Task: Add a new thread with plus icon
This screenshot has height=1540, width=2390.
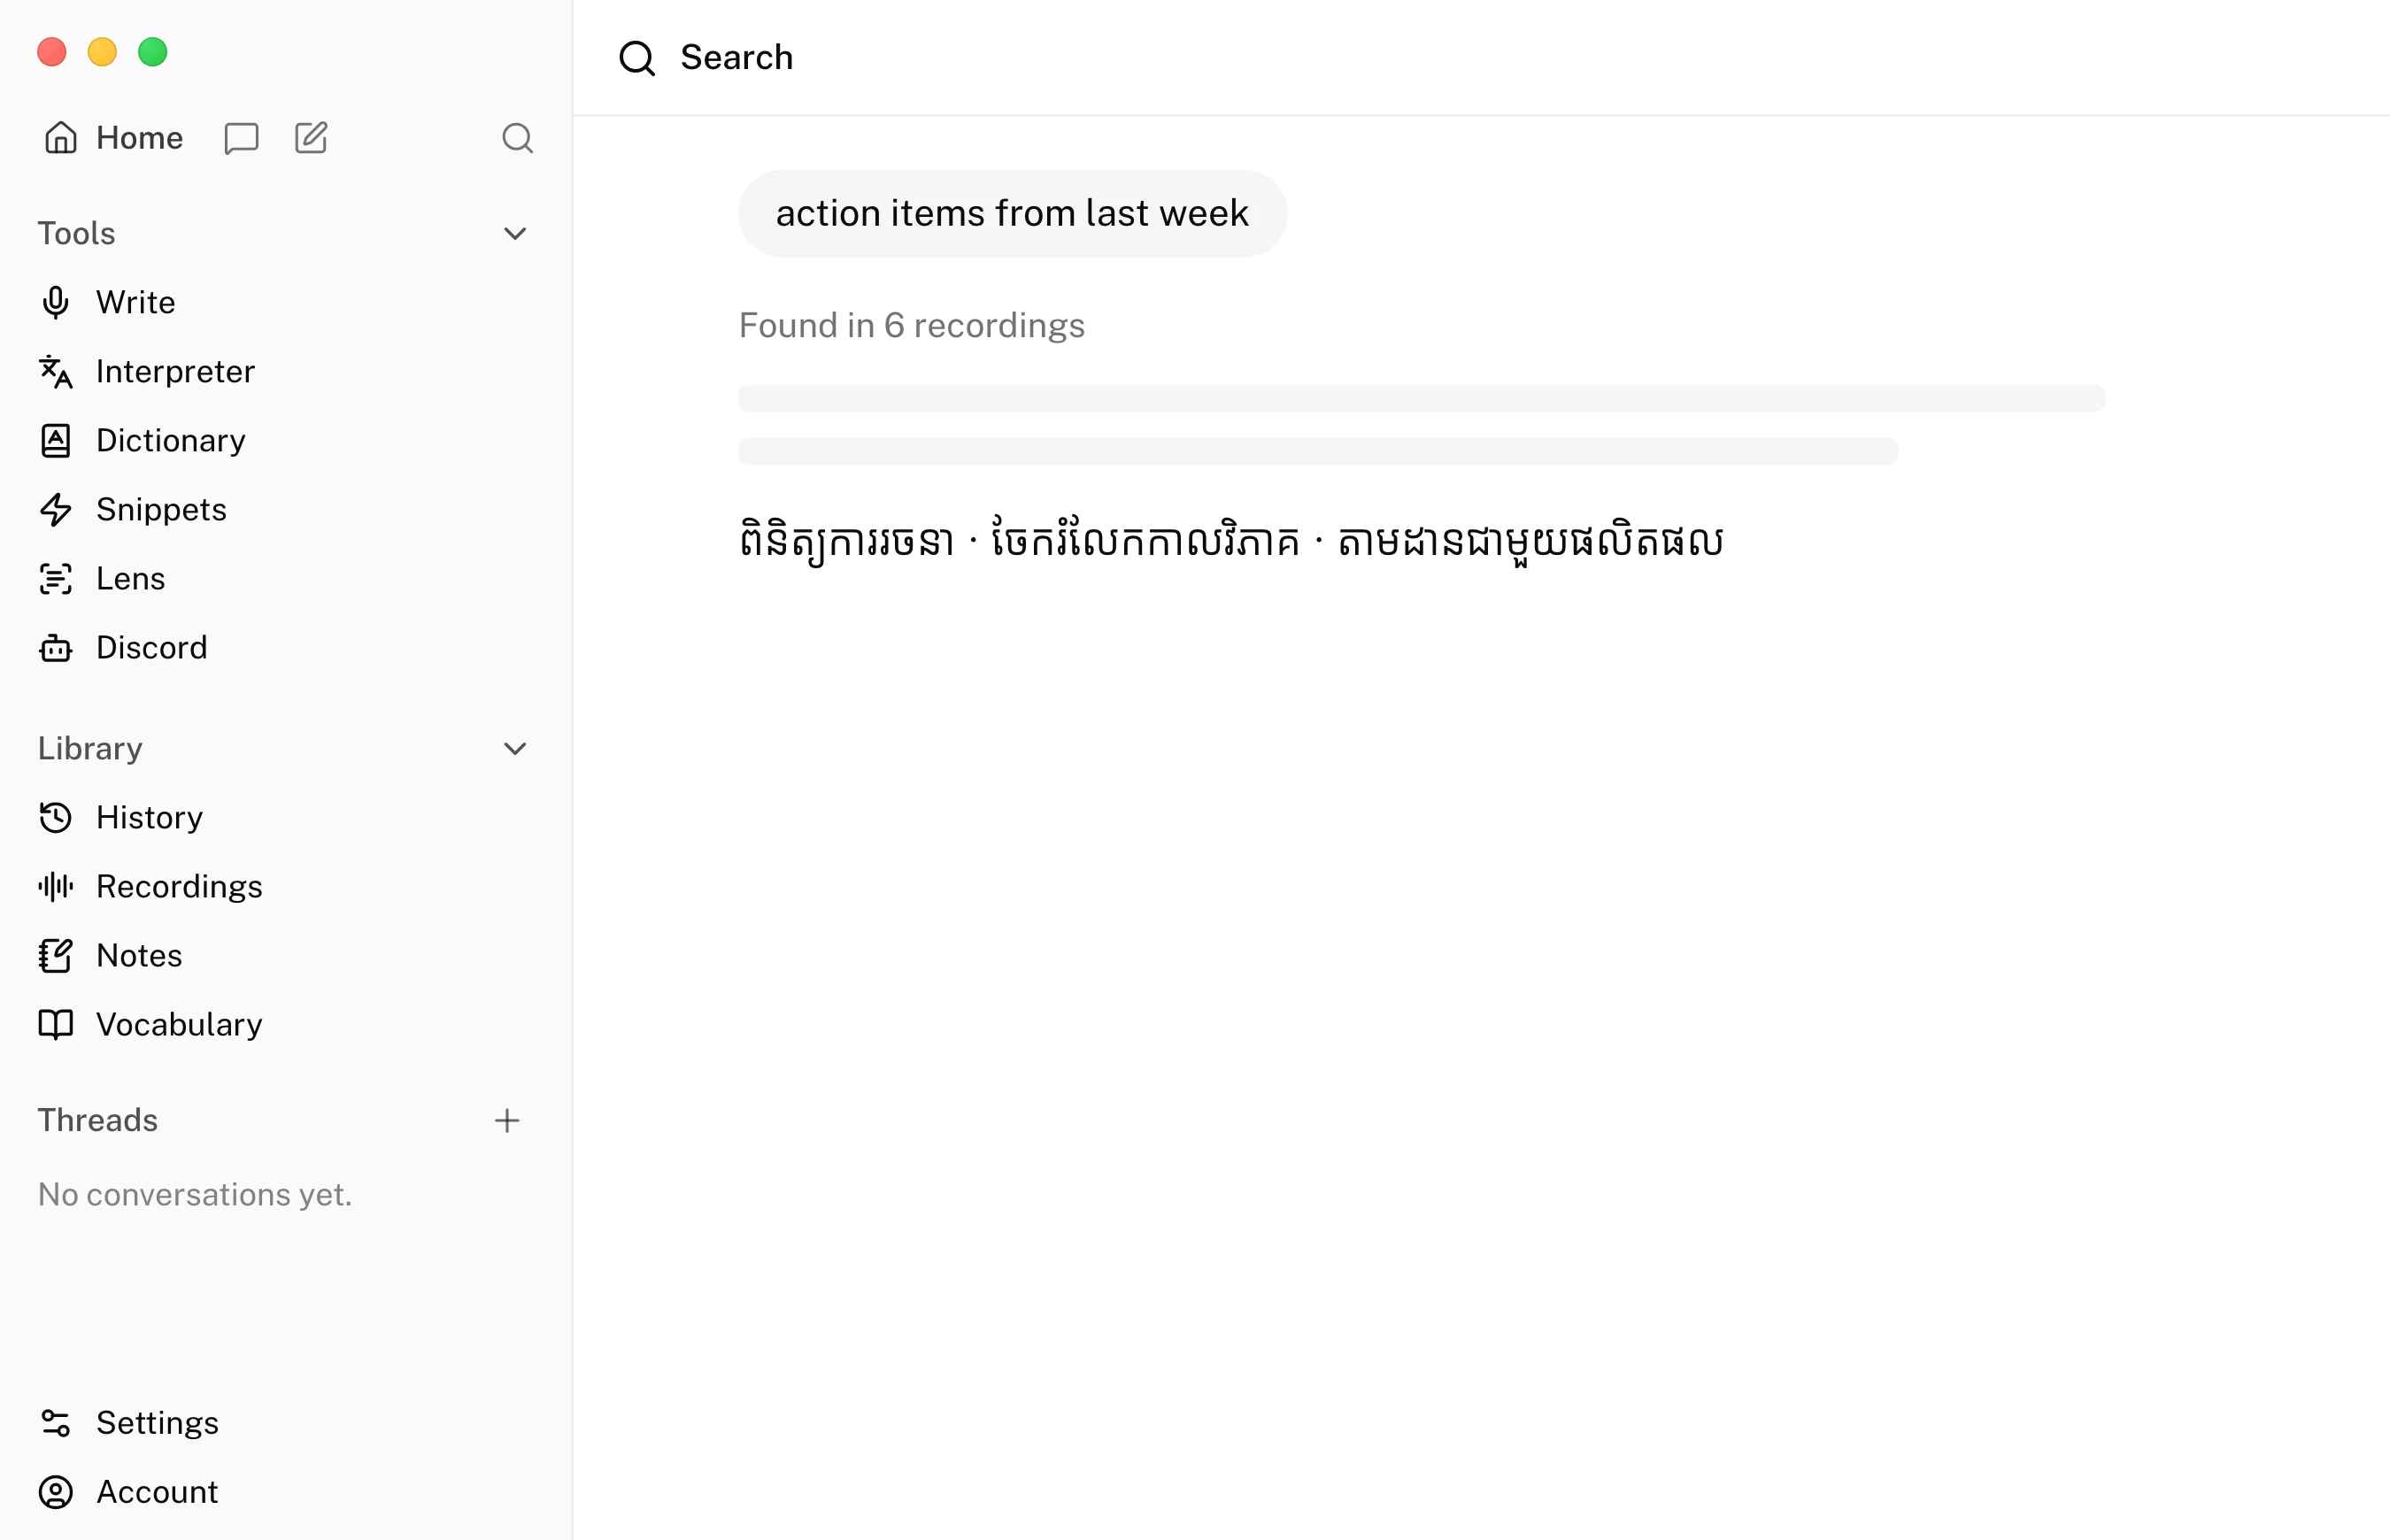Action: [507, 1120]
